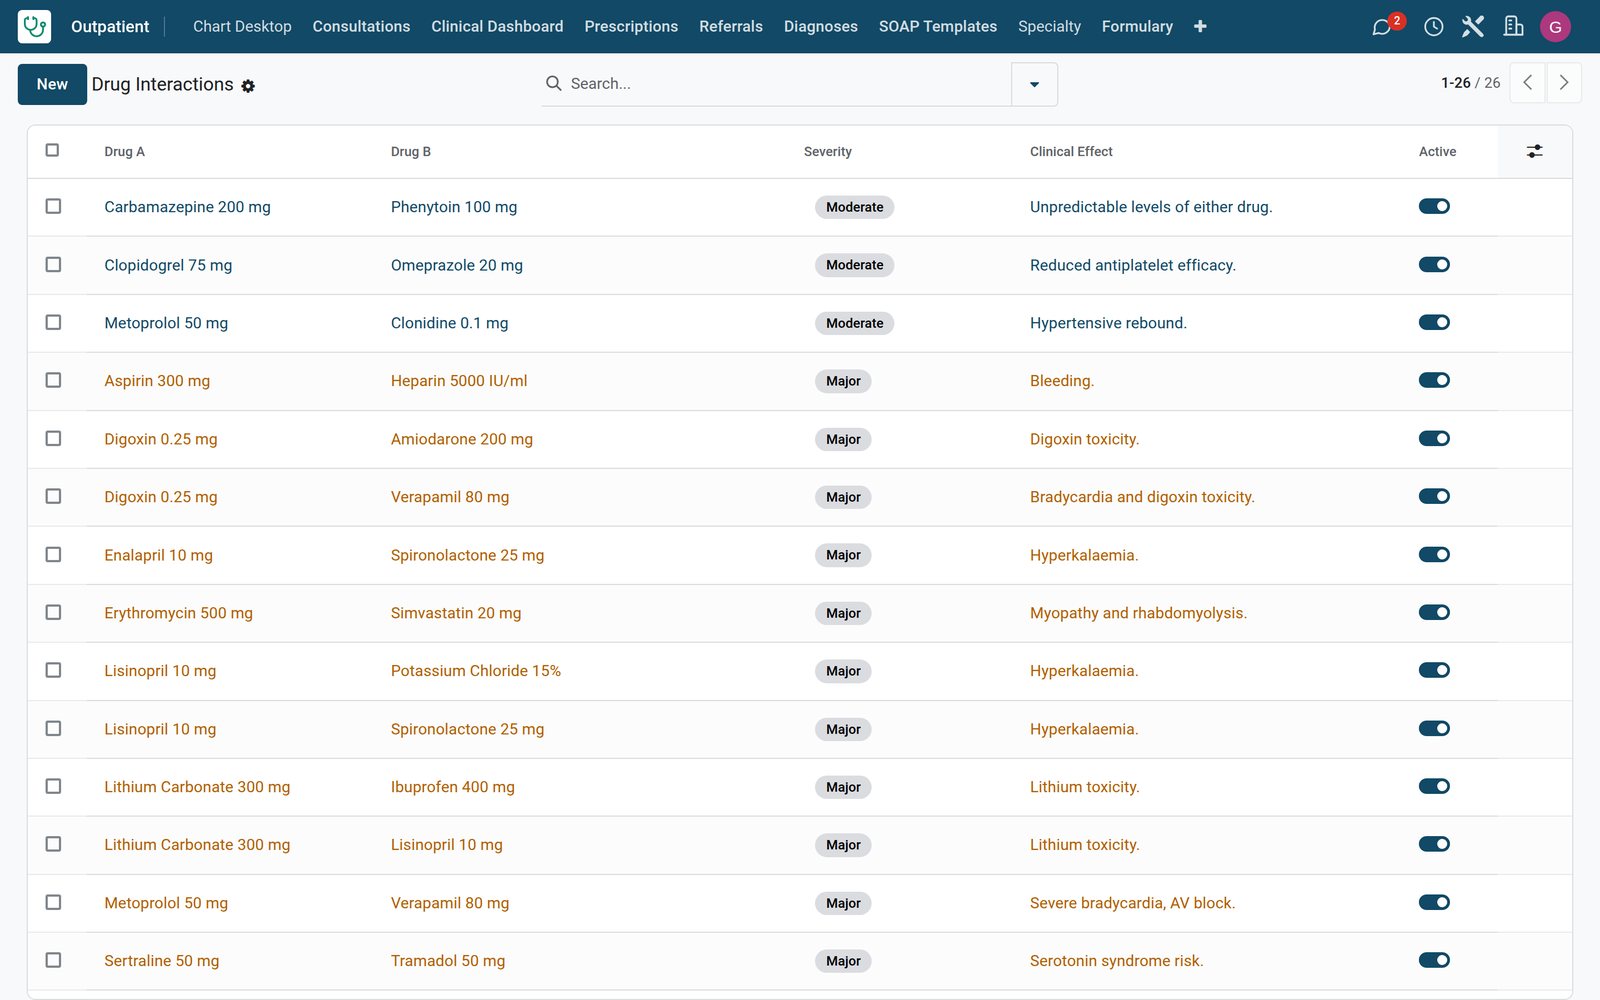Check the select-all header checkbox
The width and height of the screenshot is (1600, 1000).
(53, 150)
